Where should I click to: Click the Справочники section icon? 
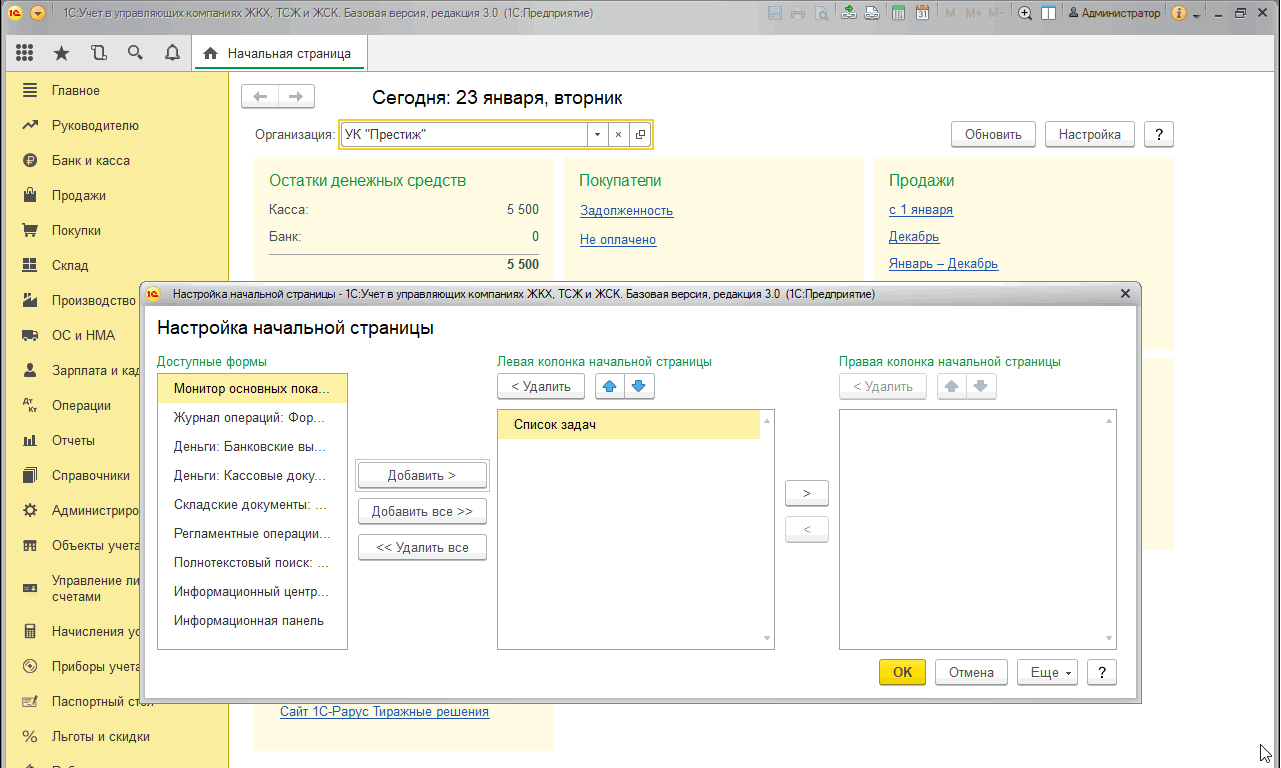click(30, 475)
